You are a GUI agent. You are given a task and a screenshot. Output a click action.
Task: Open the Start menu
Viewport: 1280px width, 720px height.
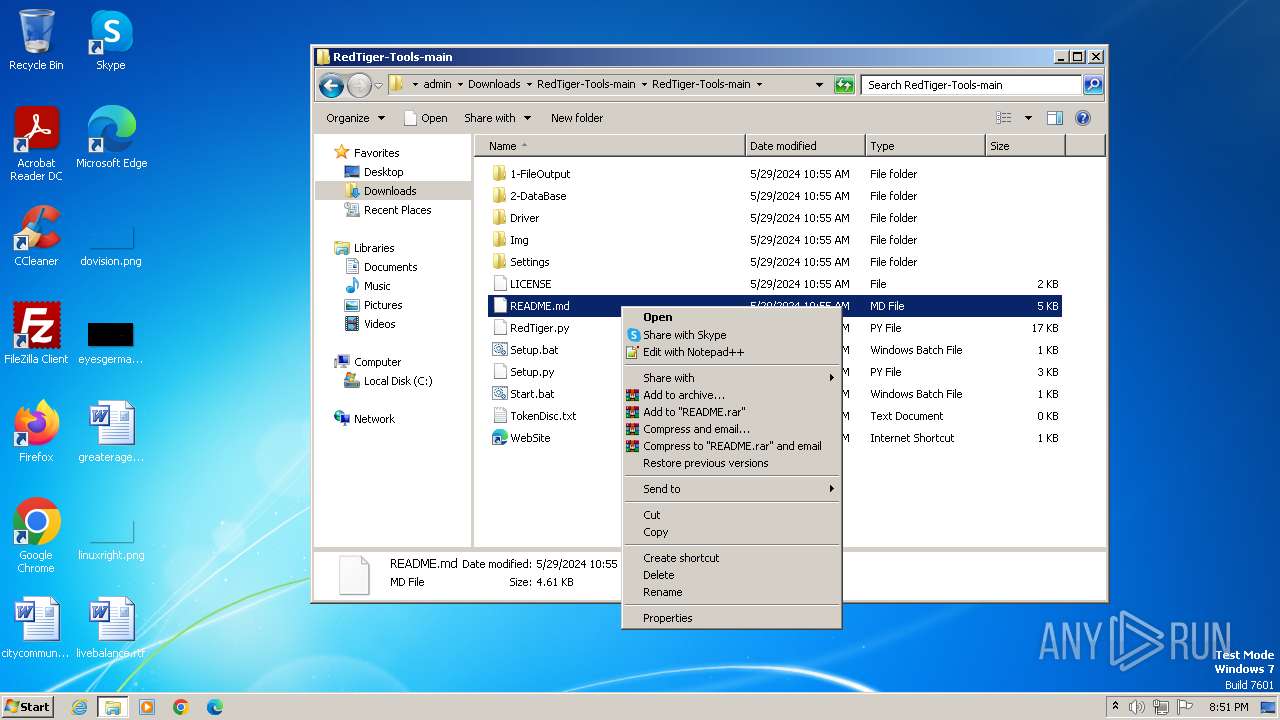coord(28,706)
